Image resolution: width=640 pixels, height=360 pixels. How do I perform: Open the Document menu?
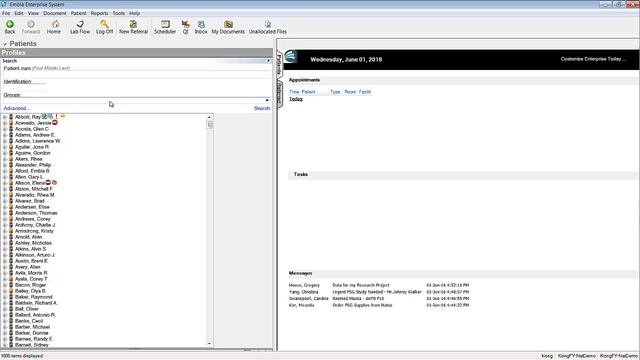(x=55, y=13)
